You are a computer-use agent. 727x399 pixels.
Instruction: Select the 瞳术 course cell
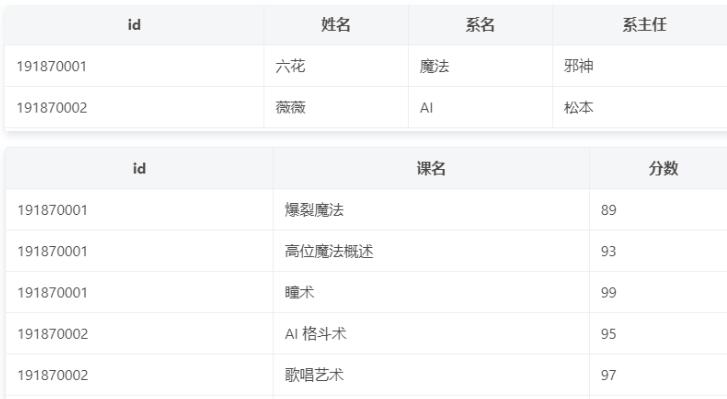[431, 292]
